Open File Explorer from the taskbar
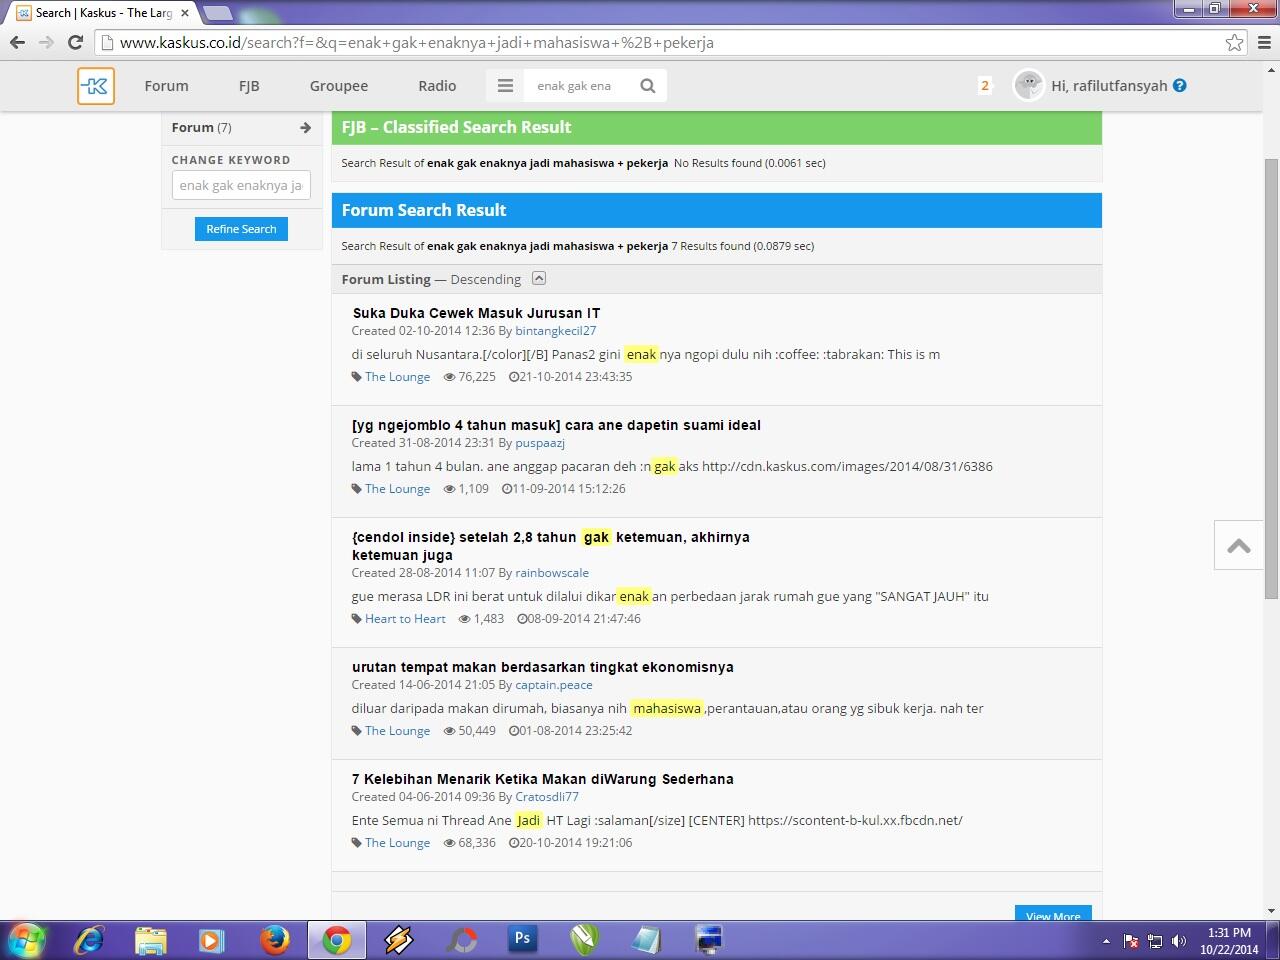 151,940
